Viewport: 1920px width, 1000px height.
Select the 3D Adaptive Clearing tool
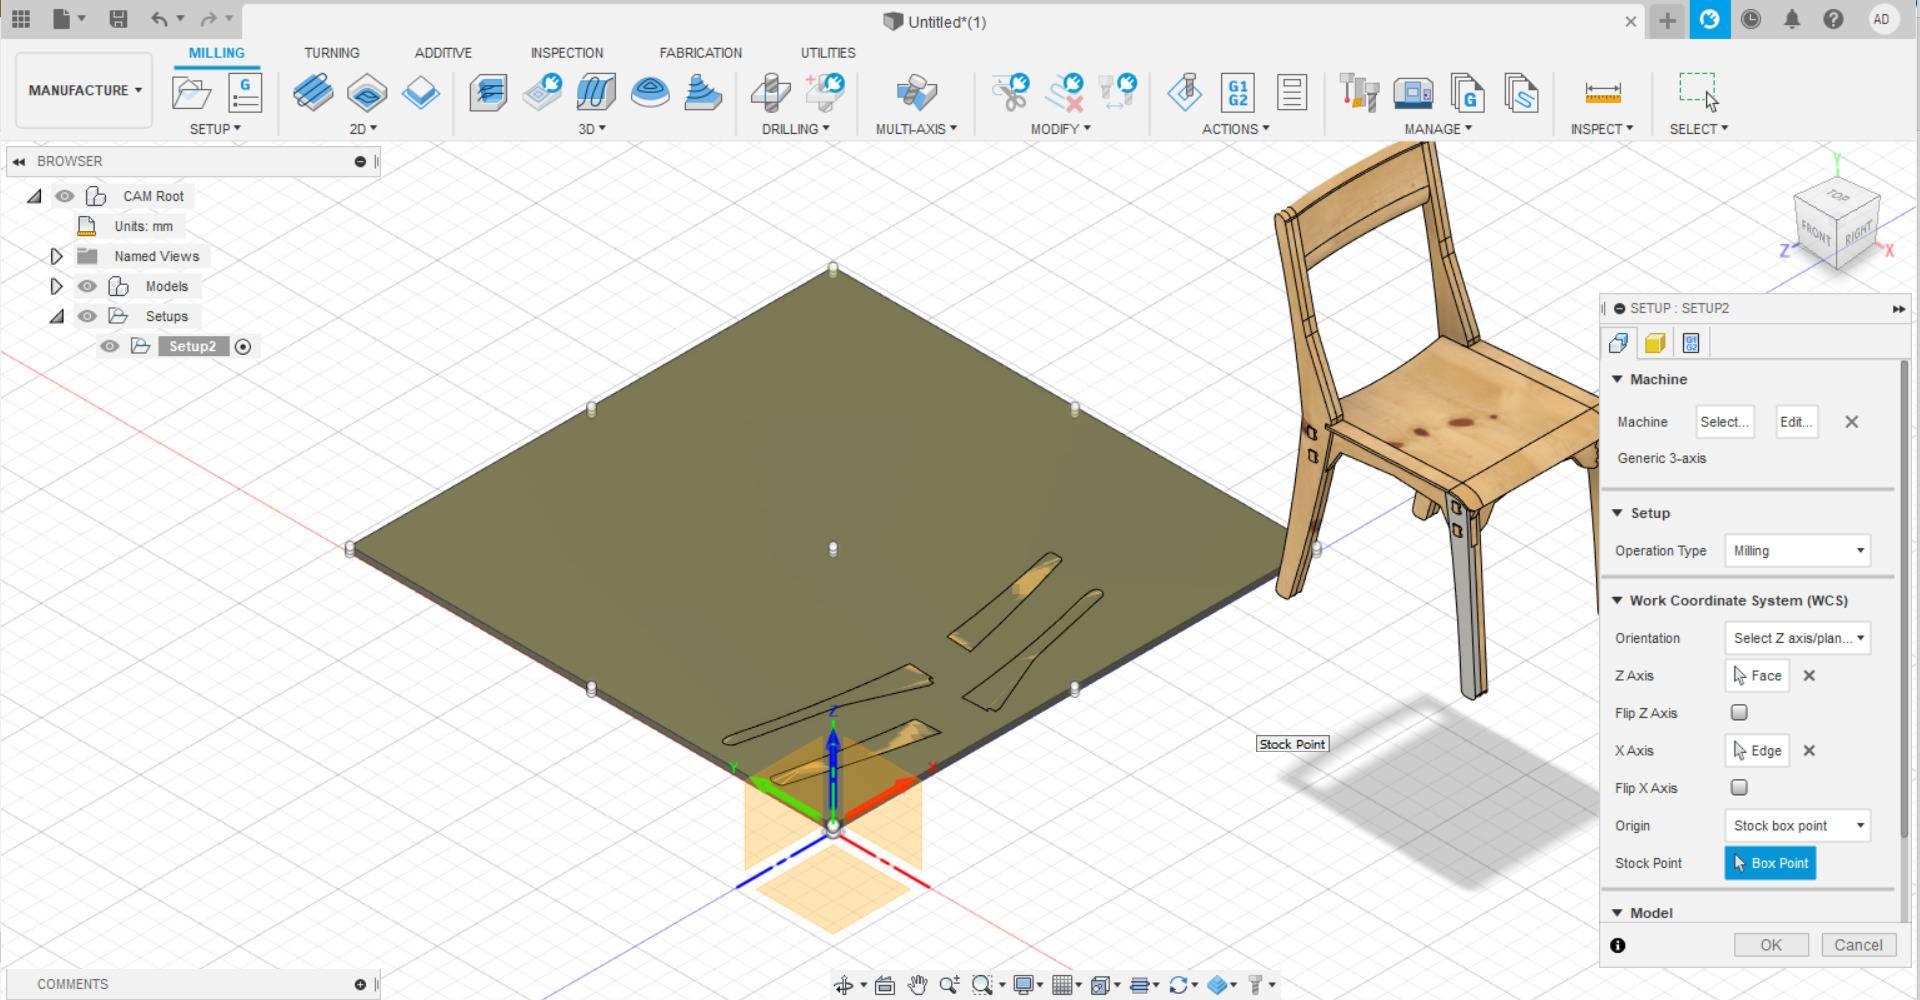(488, 93)
